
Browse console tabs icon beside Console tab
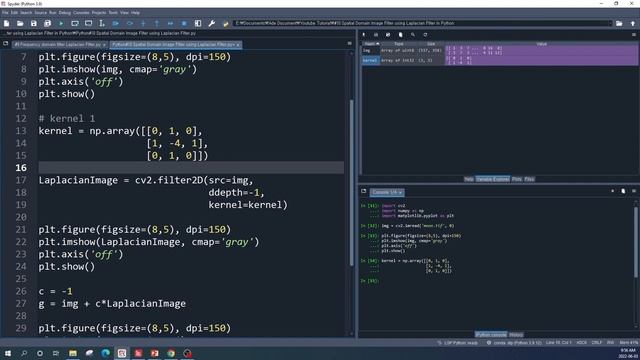364,191
